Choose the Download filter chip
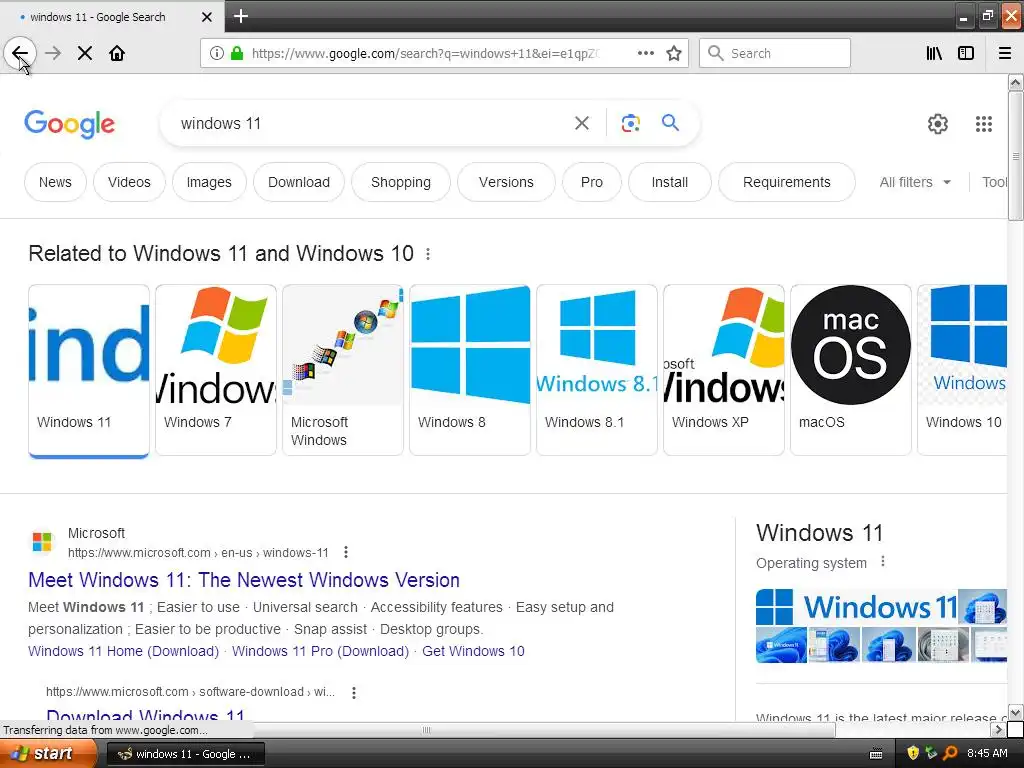1024x768 pixels. point(298,182)
